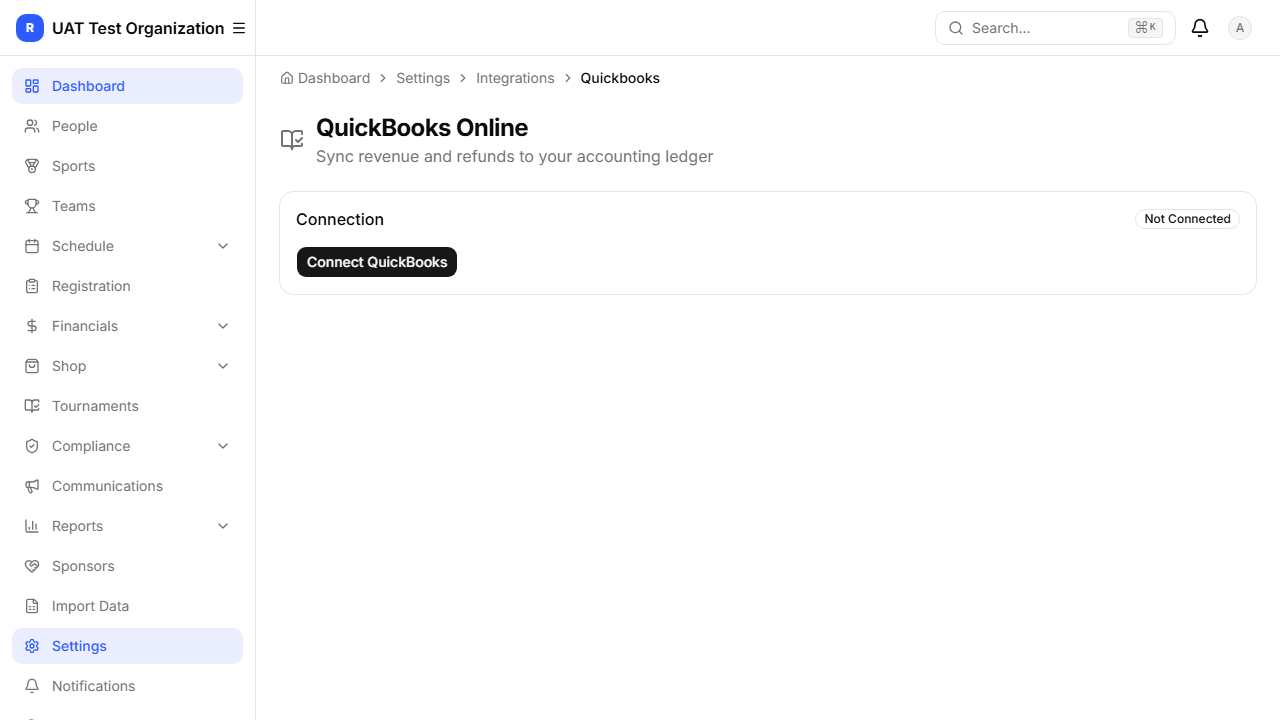The height and width of the screenshot is (720, 1280).
Task: Open the user avatar menu
Action: tap(1240, 28)
